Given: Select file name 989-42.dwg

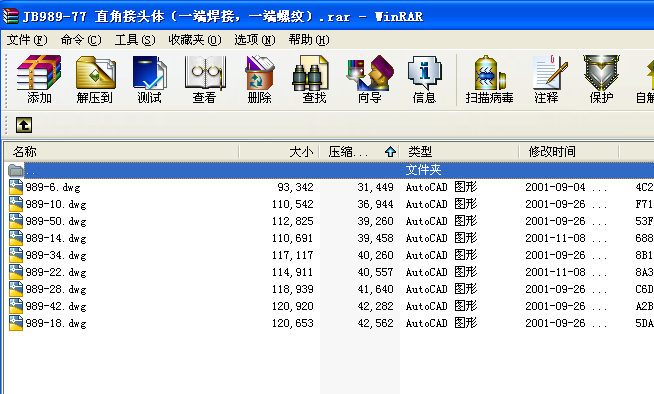Looking at the screenshot, I should 56,306.
